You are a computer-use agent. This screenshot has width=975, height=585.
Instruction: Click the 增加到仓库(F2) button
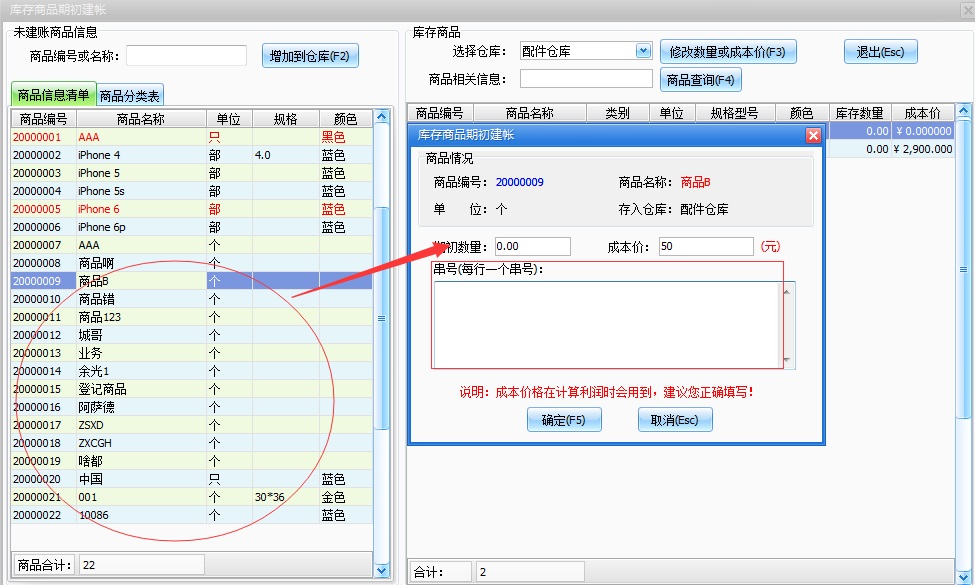(x=310, y=56)
